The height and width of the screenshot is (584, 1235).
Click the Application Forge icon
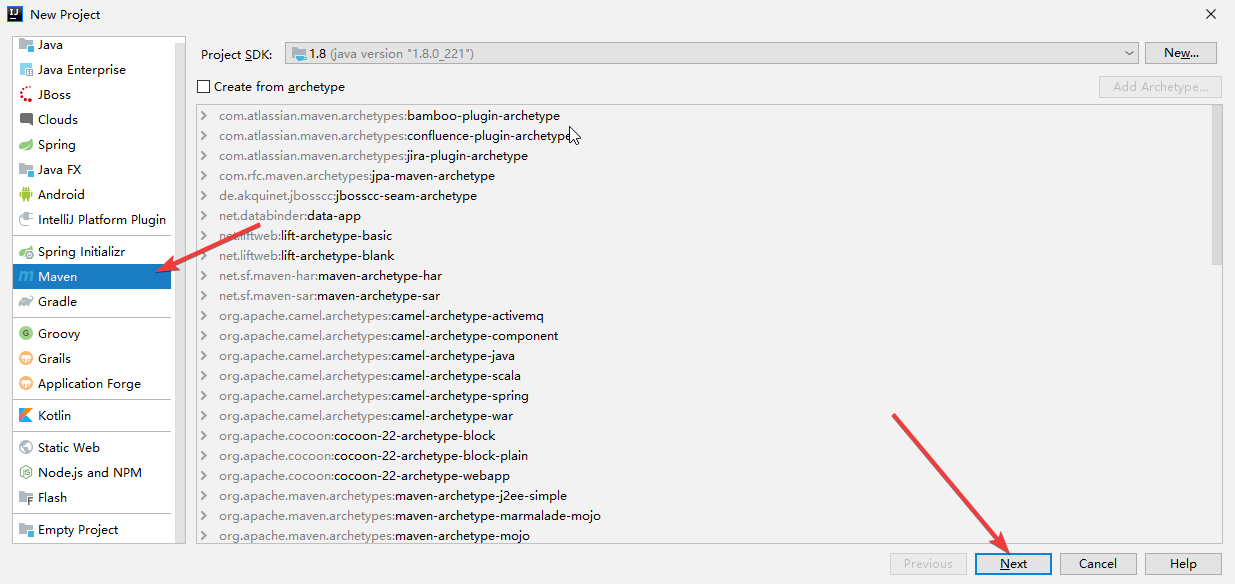pos(27,384)
